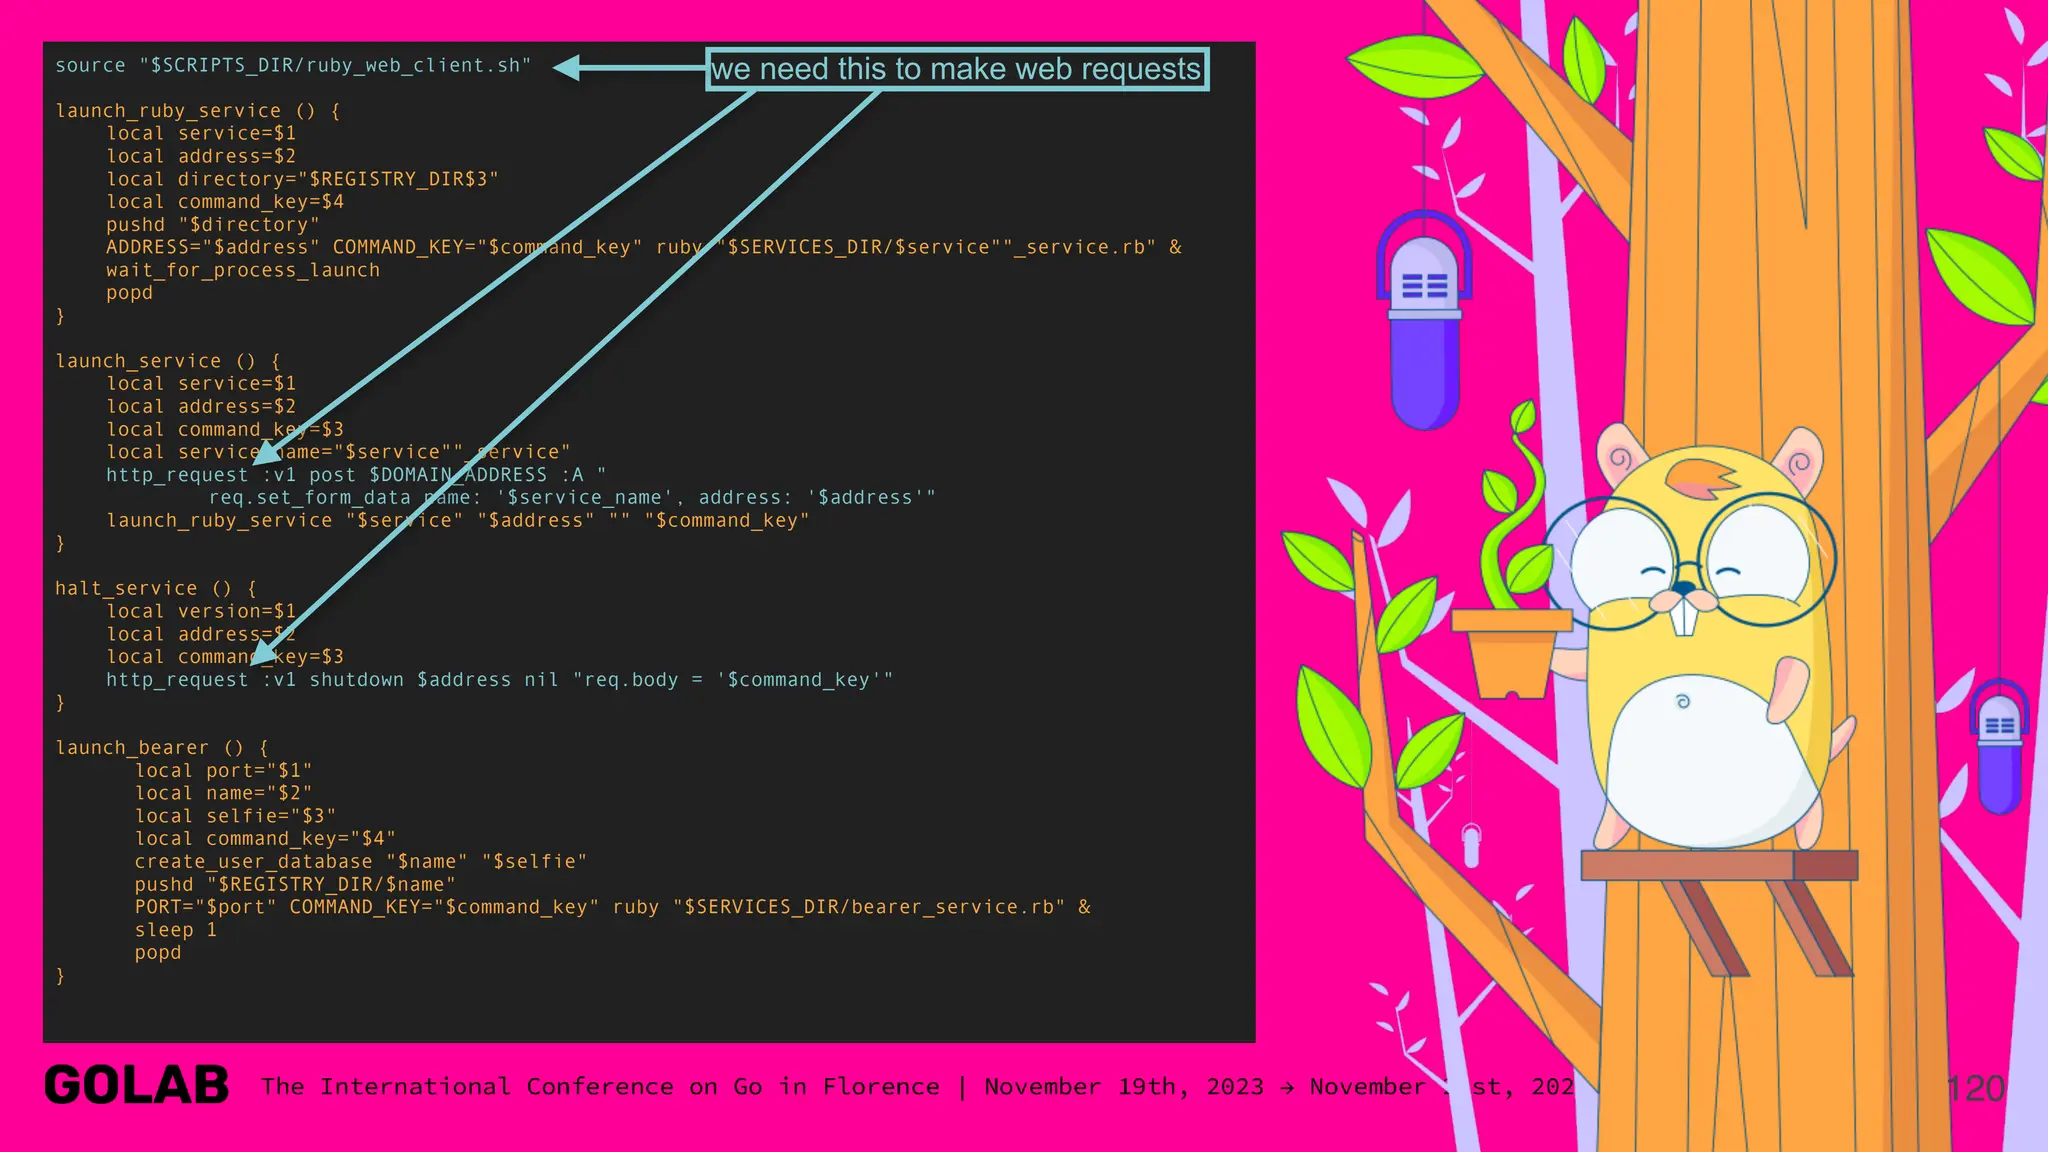This screenshot has height=1152, width=2048.
Task: Click the slide number 120
Action: tap(1976, 1088)
